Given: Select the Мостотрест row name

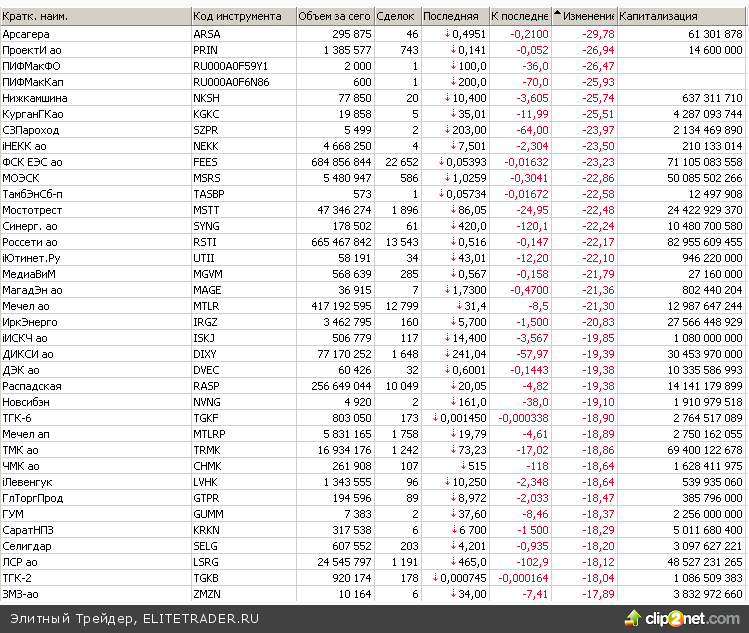Looking at the screenshot, I should 32,210.
